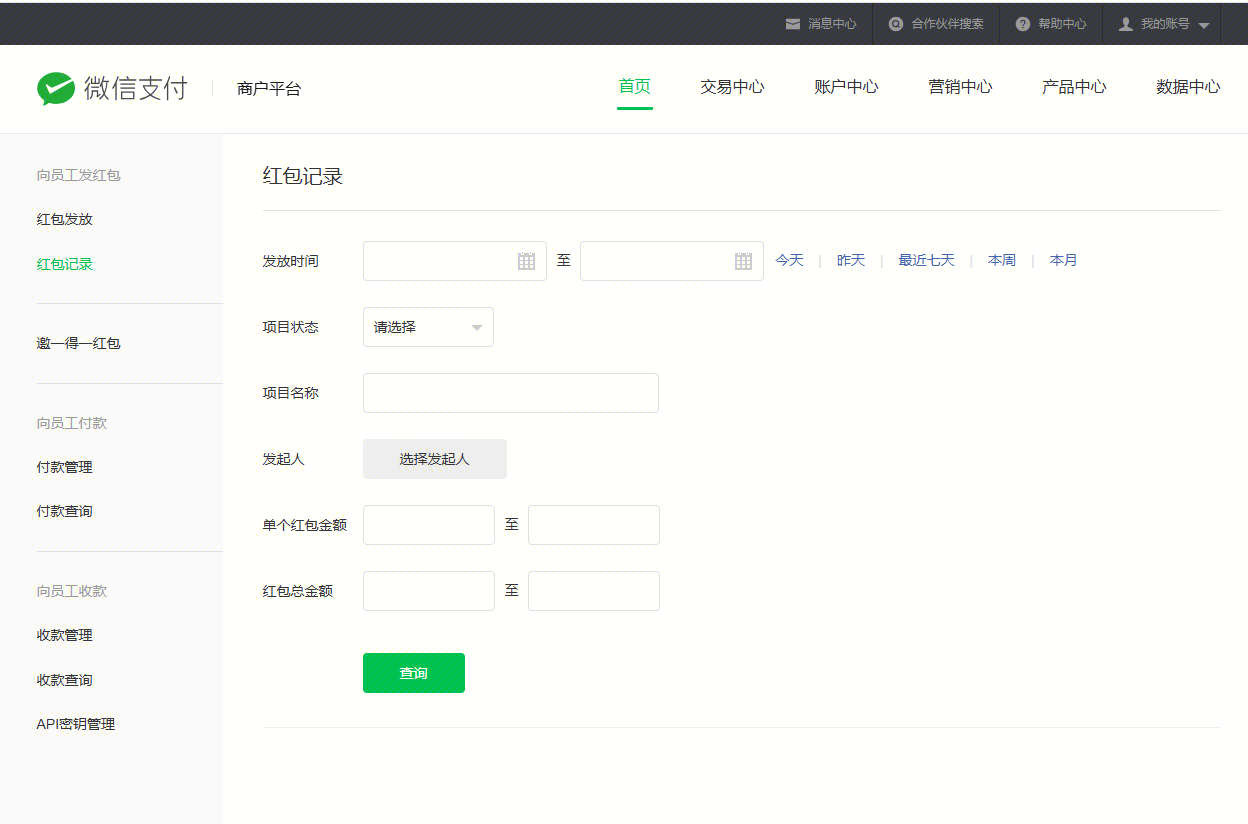Select the 本月 date link
Viewport: 1248px width, 824px height.
click(x=1063, y=260)
